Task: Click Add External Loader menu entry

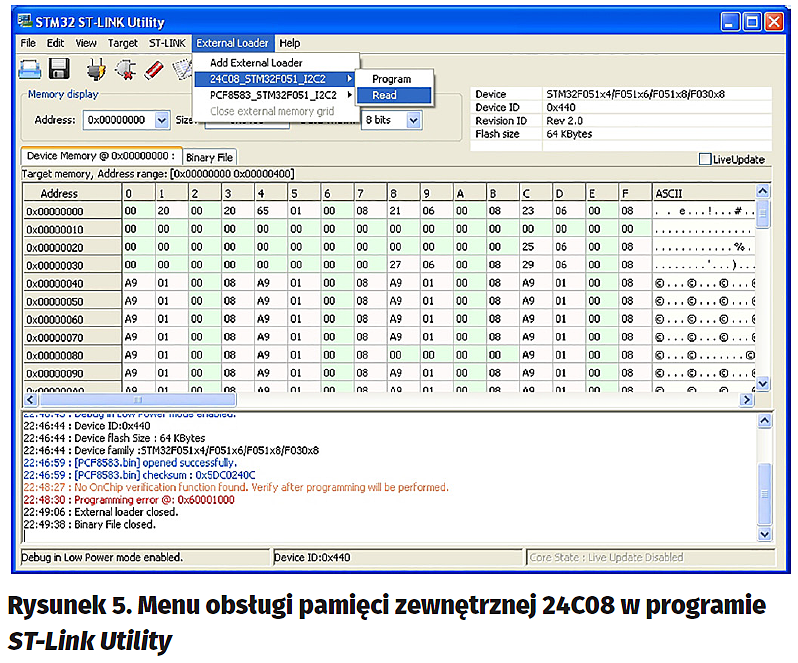Action: click(255, 62)
